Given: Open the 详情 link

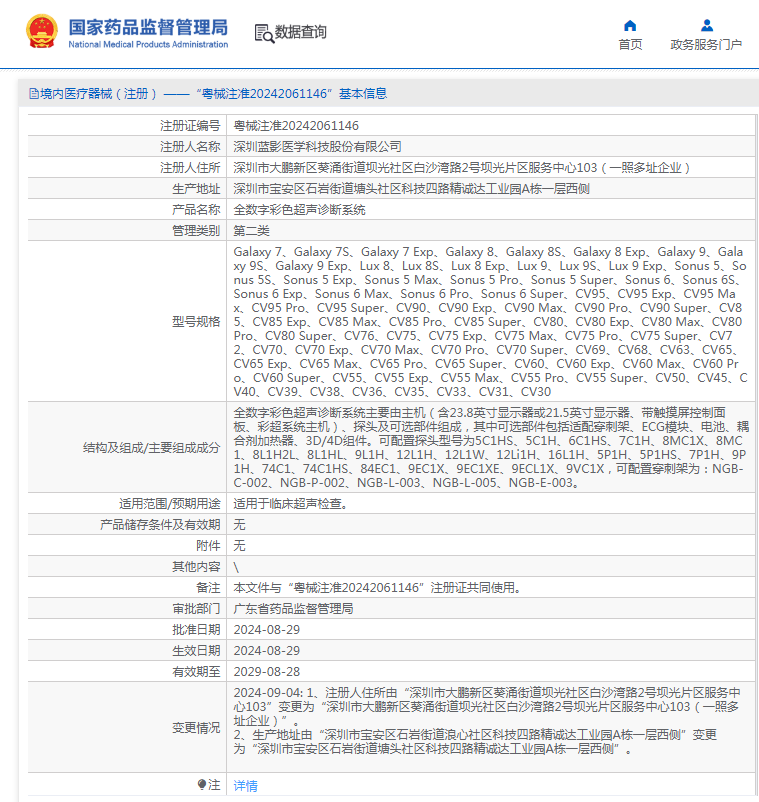Looking at the screenshot, I should (x=245, y=786).
